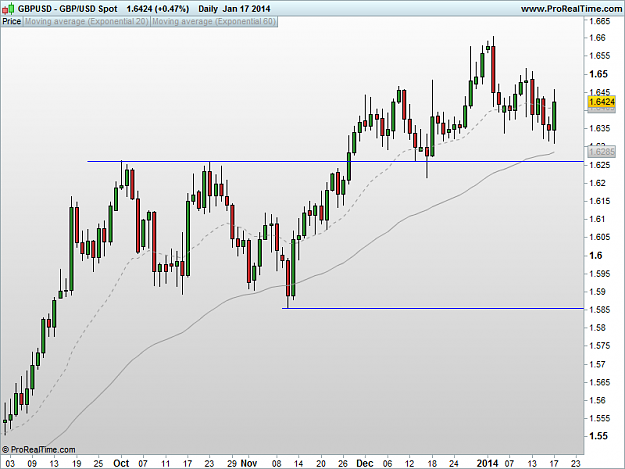Open the www.ProRealTime.com link
This screenshot has height=469, width=625.
coord(571,8)
